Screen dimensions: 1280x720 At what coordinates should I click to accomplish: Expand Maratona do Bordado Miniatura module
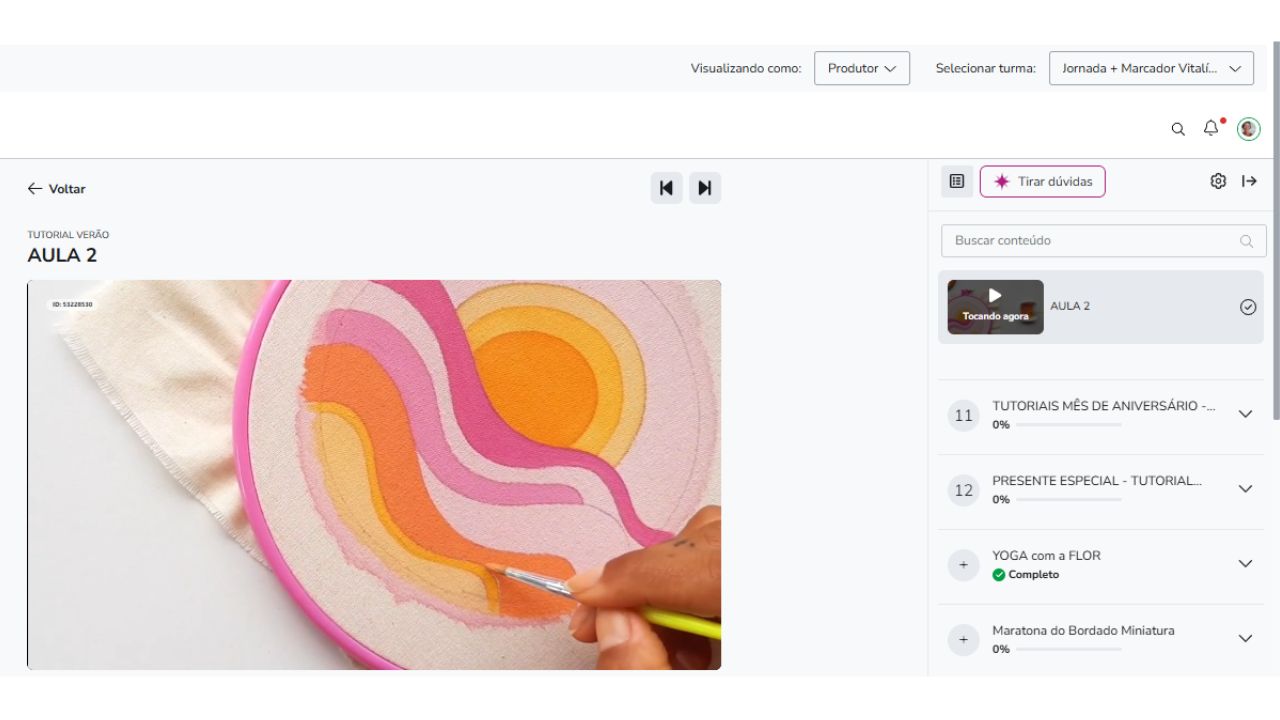click(1245, 639)
